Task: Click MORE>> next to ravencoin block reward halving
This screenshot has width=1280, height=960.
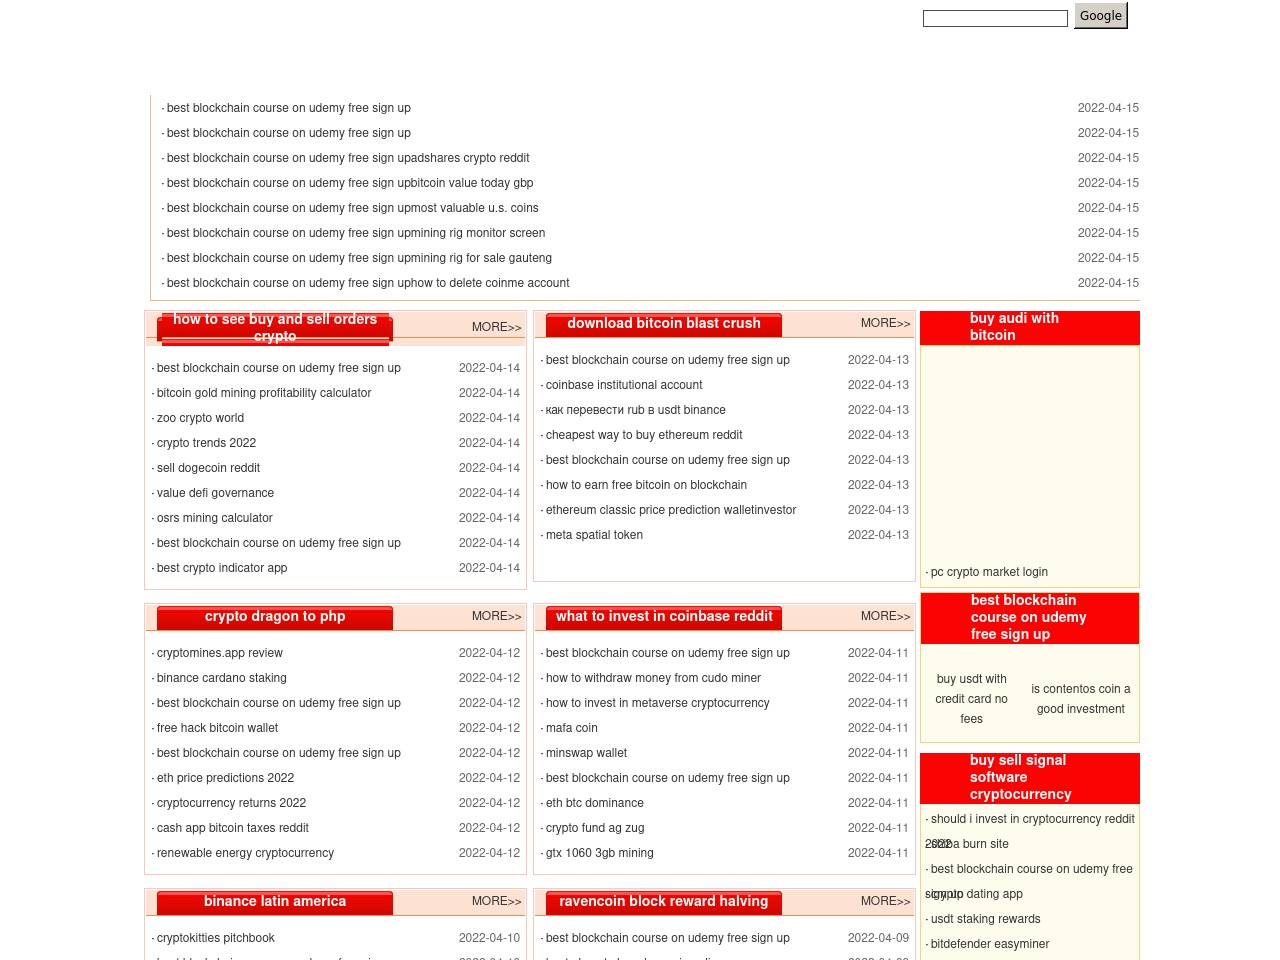Action: (x=885, y=901)
